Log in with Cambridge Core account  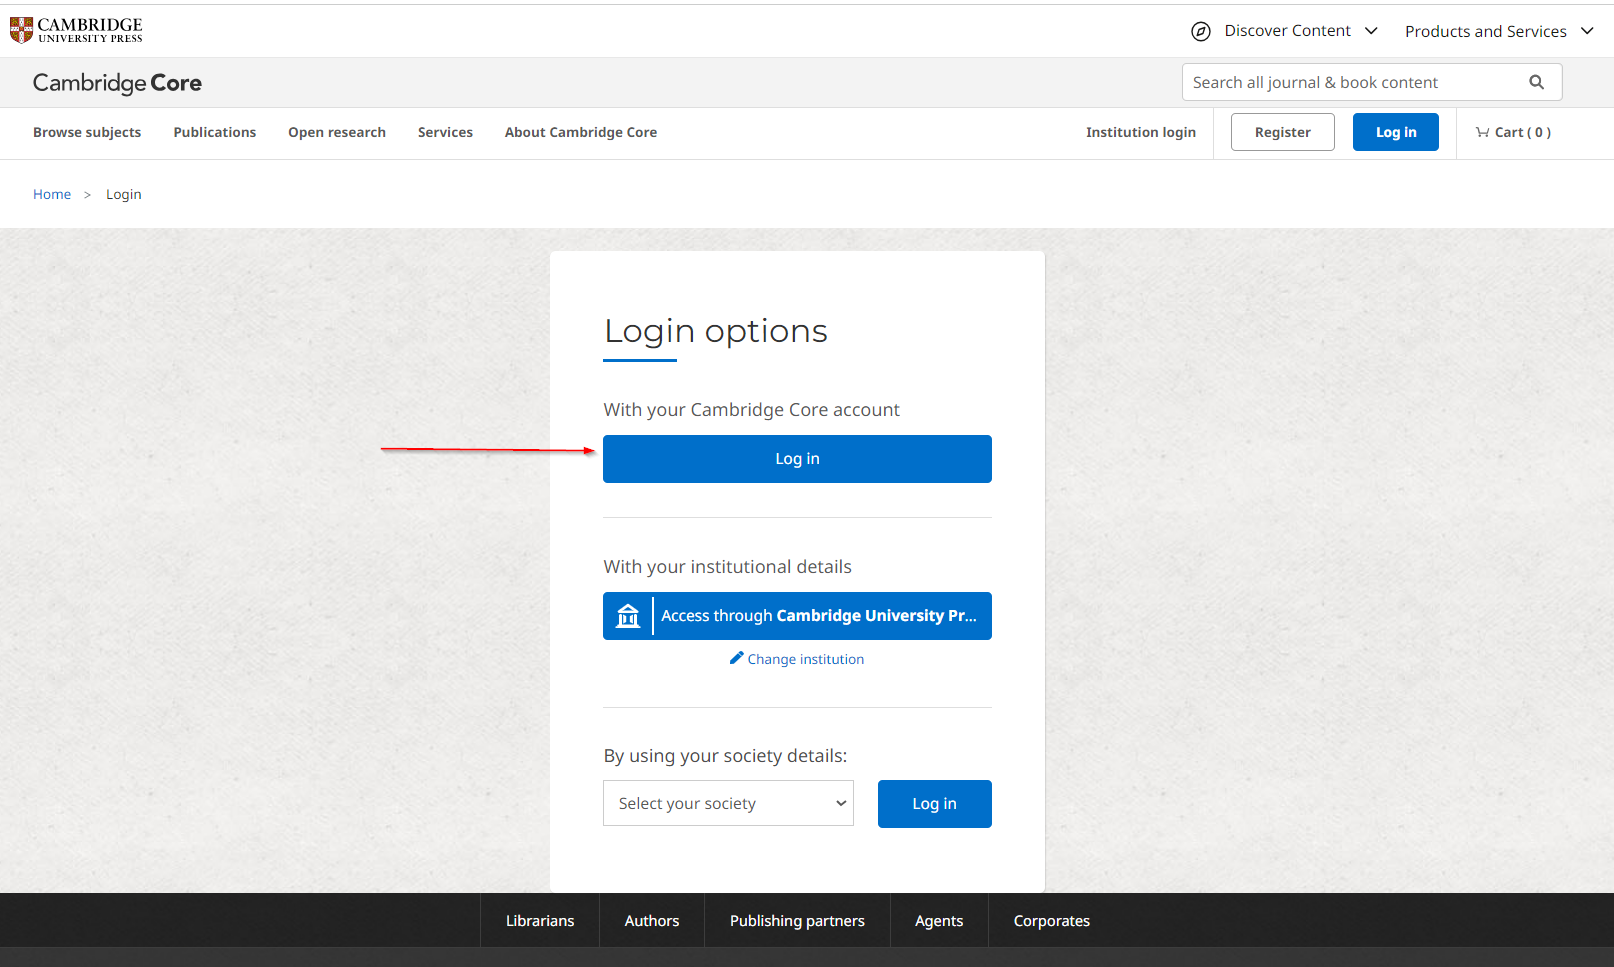coord(797,459)
